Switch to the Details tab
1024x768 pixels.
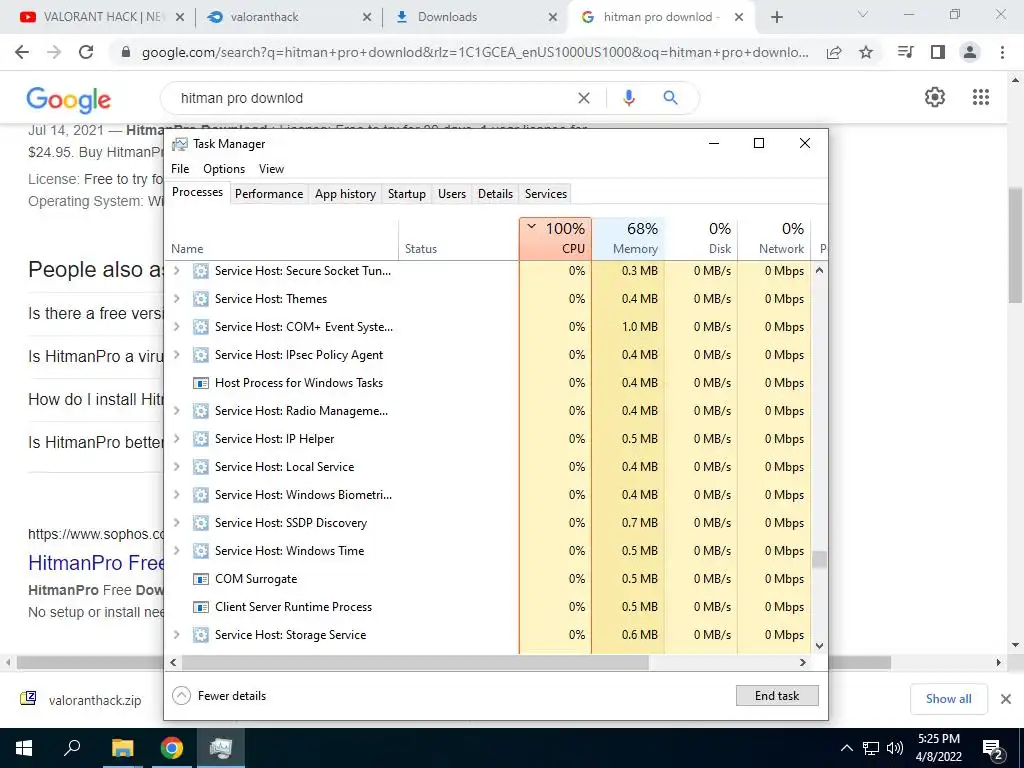(x=495, y=193)
